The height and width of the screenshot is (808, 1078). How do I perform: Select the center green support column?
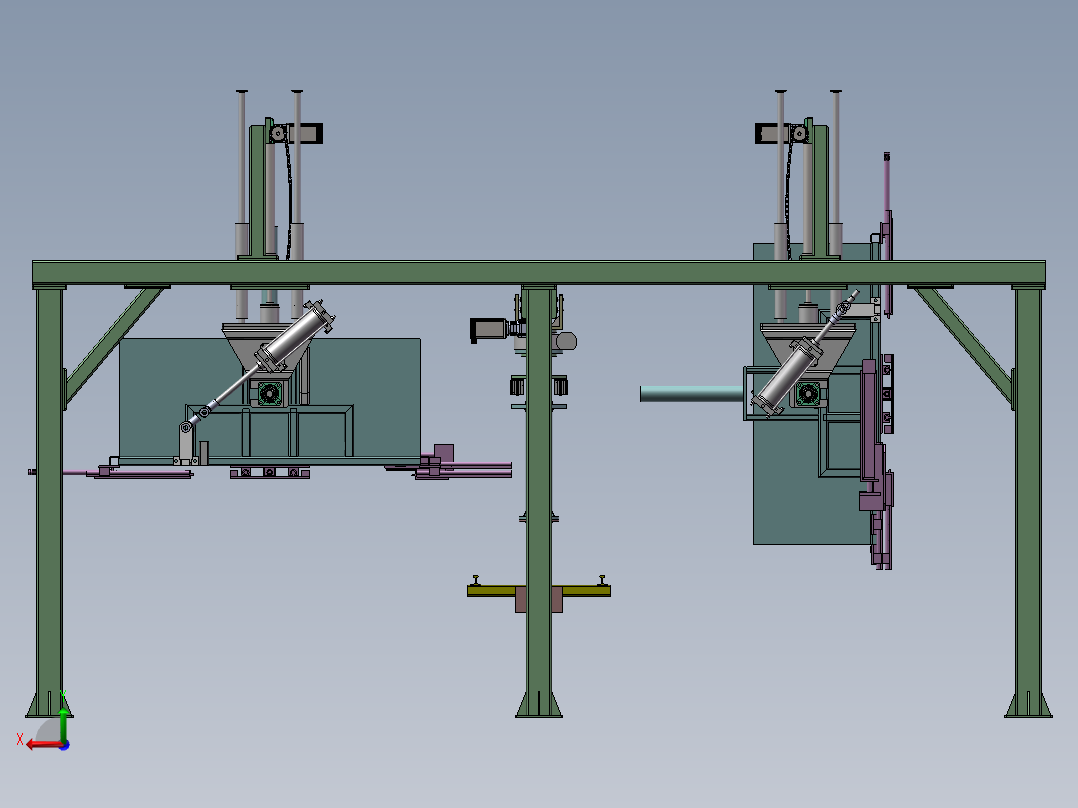(538, 480)
